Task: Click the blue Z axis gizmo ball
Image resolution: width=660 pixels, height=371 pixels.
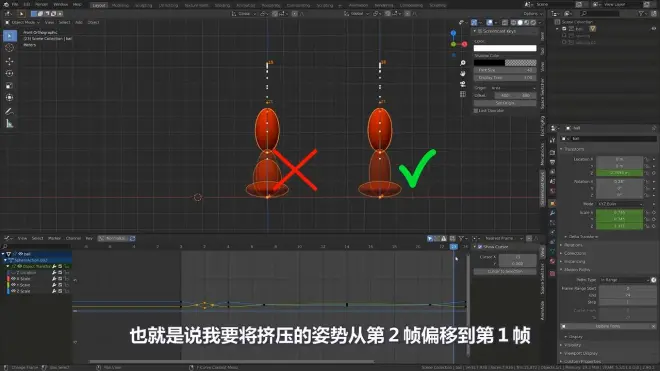Action: tap(453, 33)
